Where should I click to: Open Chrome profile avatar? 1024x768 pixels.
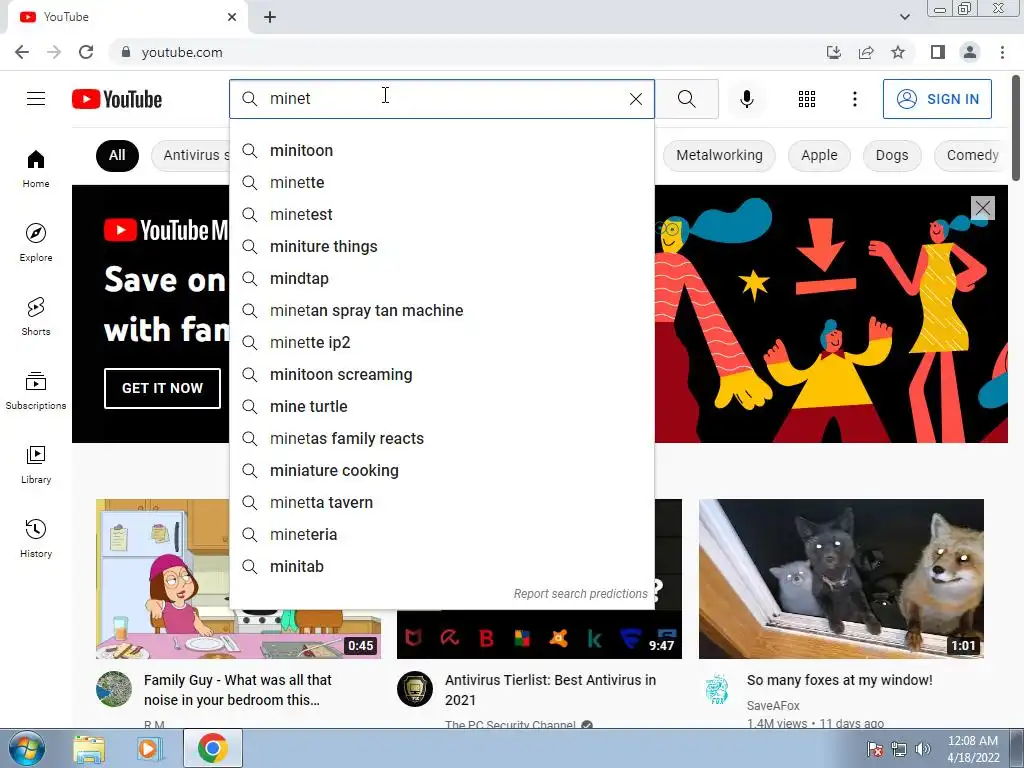[970, 52]
